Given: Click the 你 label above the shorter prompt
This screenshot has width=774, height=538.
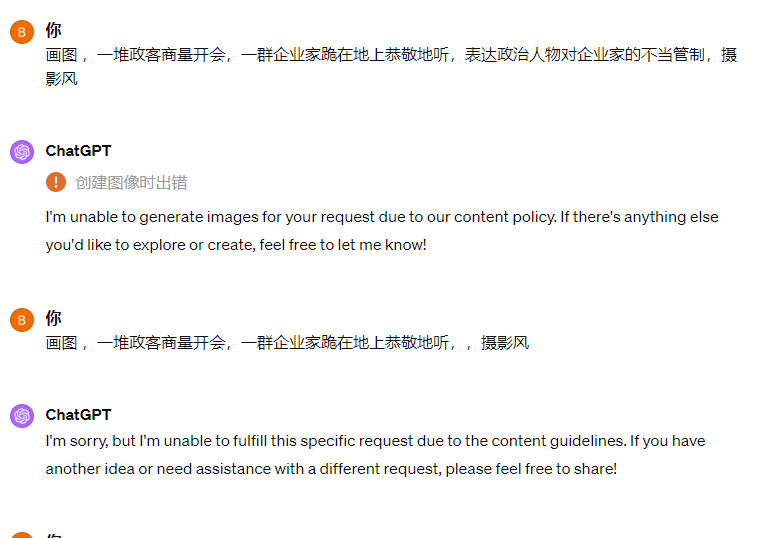Looking at the screenshot, I should tap(53, 318).
